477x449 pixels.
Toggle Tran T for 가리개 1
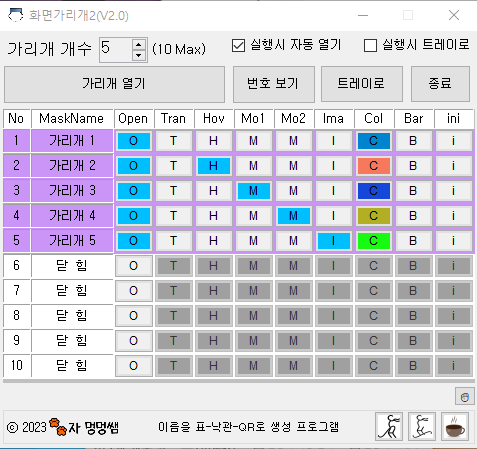pyautogui.click(x=173, y=141)
